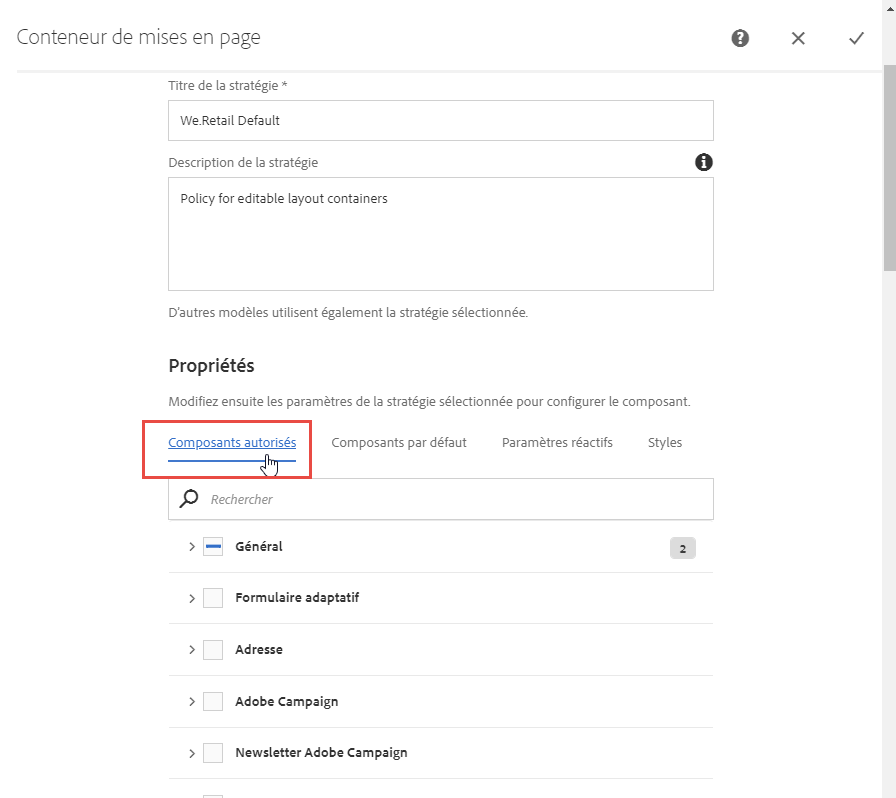Click the magnifying glass search icon
This screenshot has width=896, height=798.
[189, 498]
